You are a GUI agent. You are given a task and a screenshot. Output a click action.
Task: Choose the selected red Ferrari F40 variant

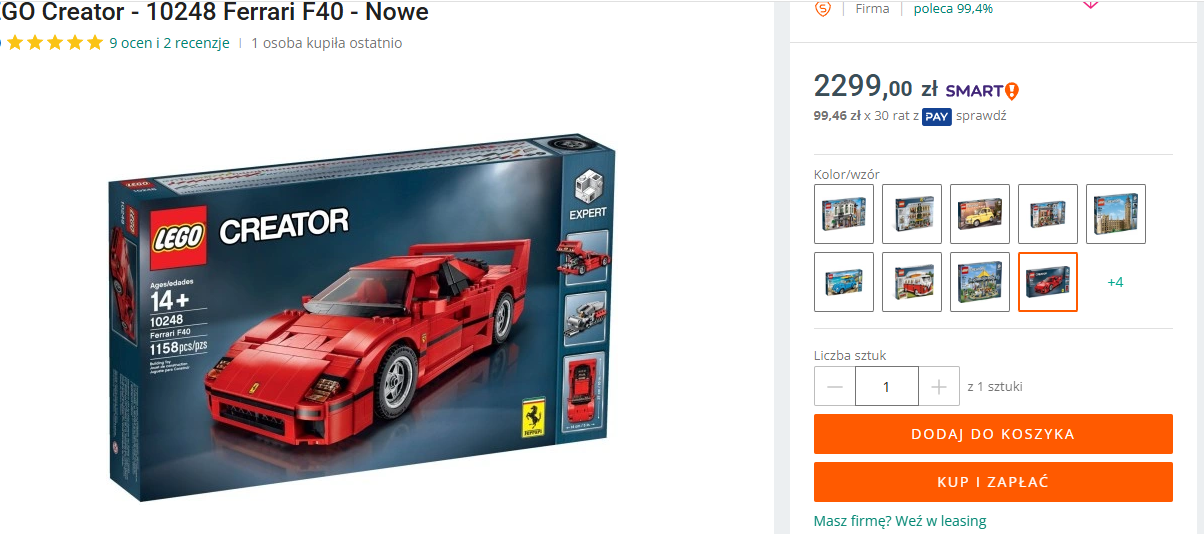(x=1048, y=282)
